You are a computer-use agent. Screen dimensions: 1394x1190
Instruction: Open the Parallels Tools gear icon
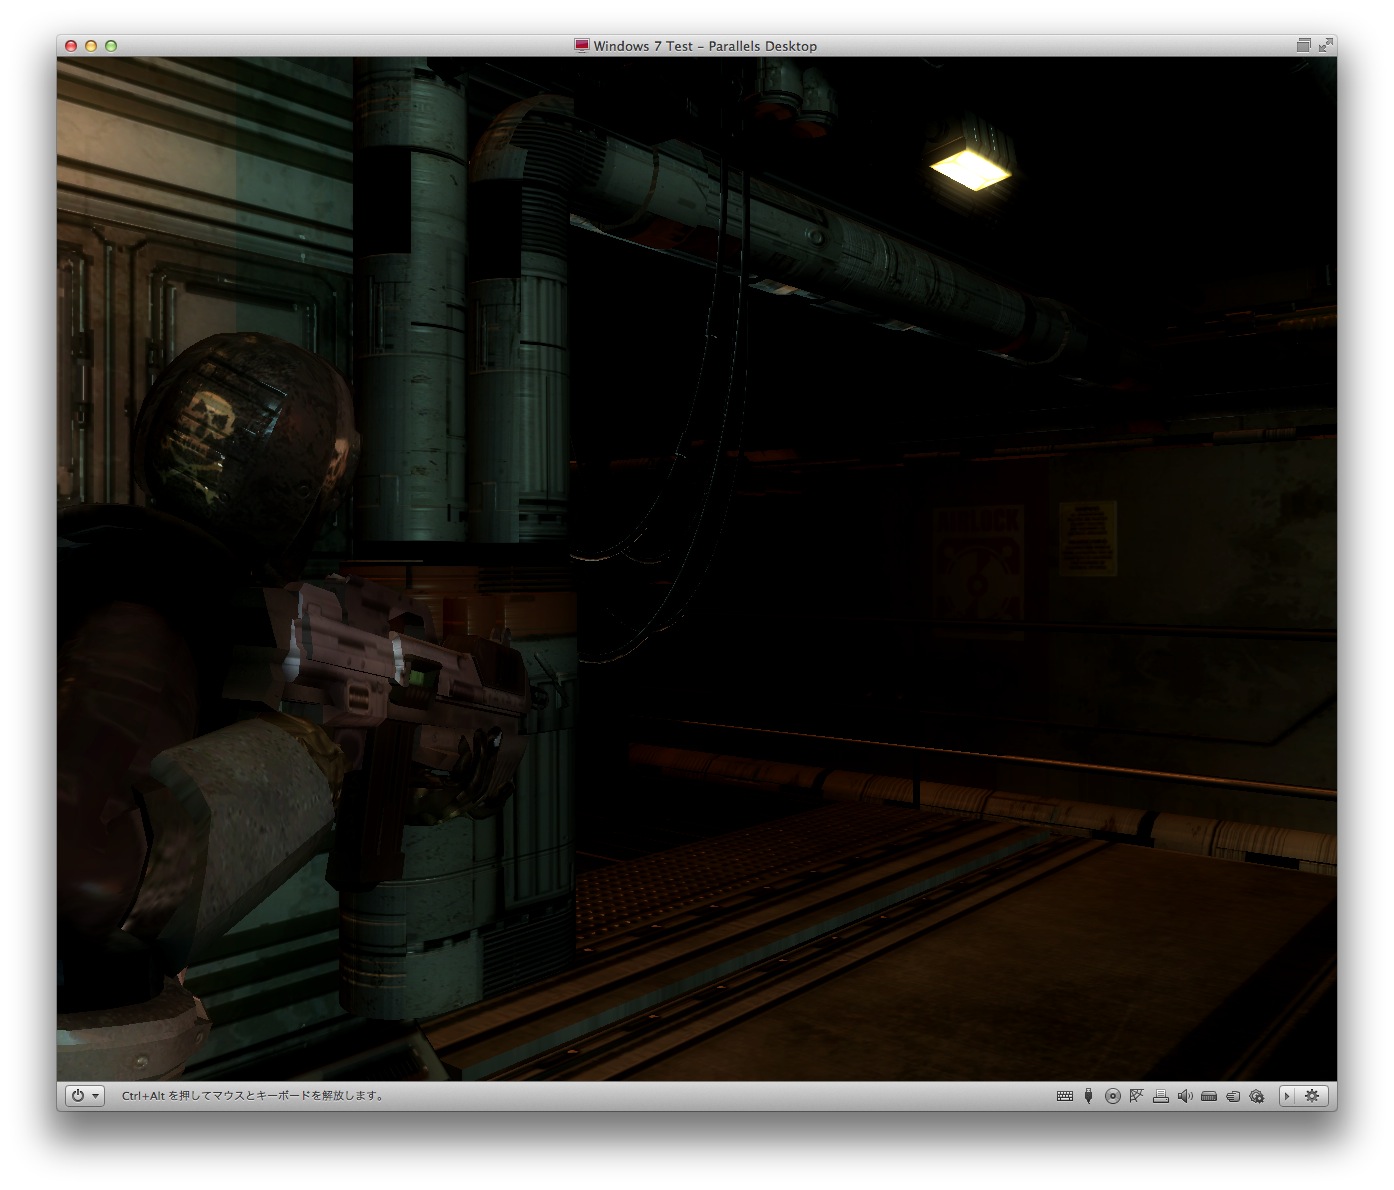(1257, 1096)
